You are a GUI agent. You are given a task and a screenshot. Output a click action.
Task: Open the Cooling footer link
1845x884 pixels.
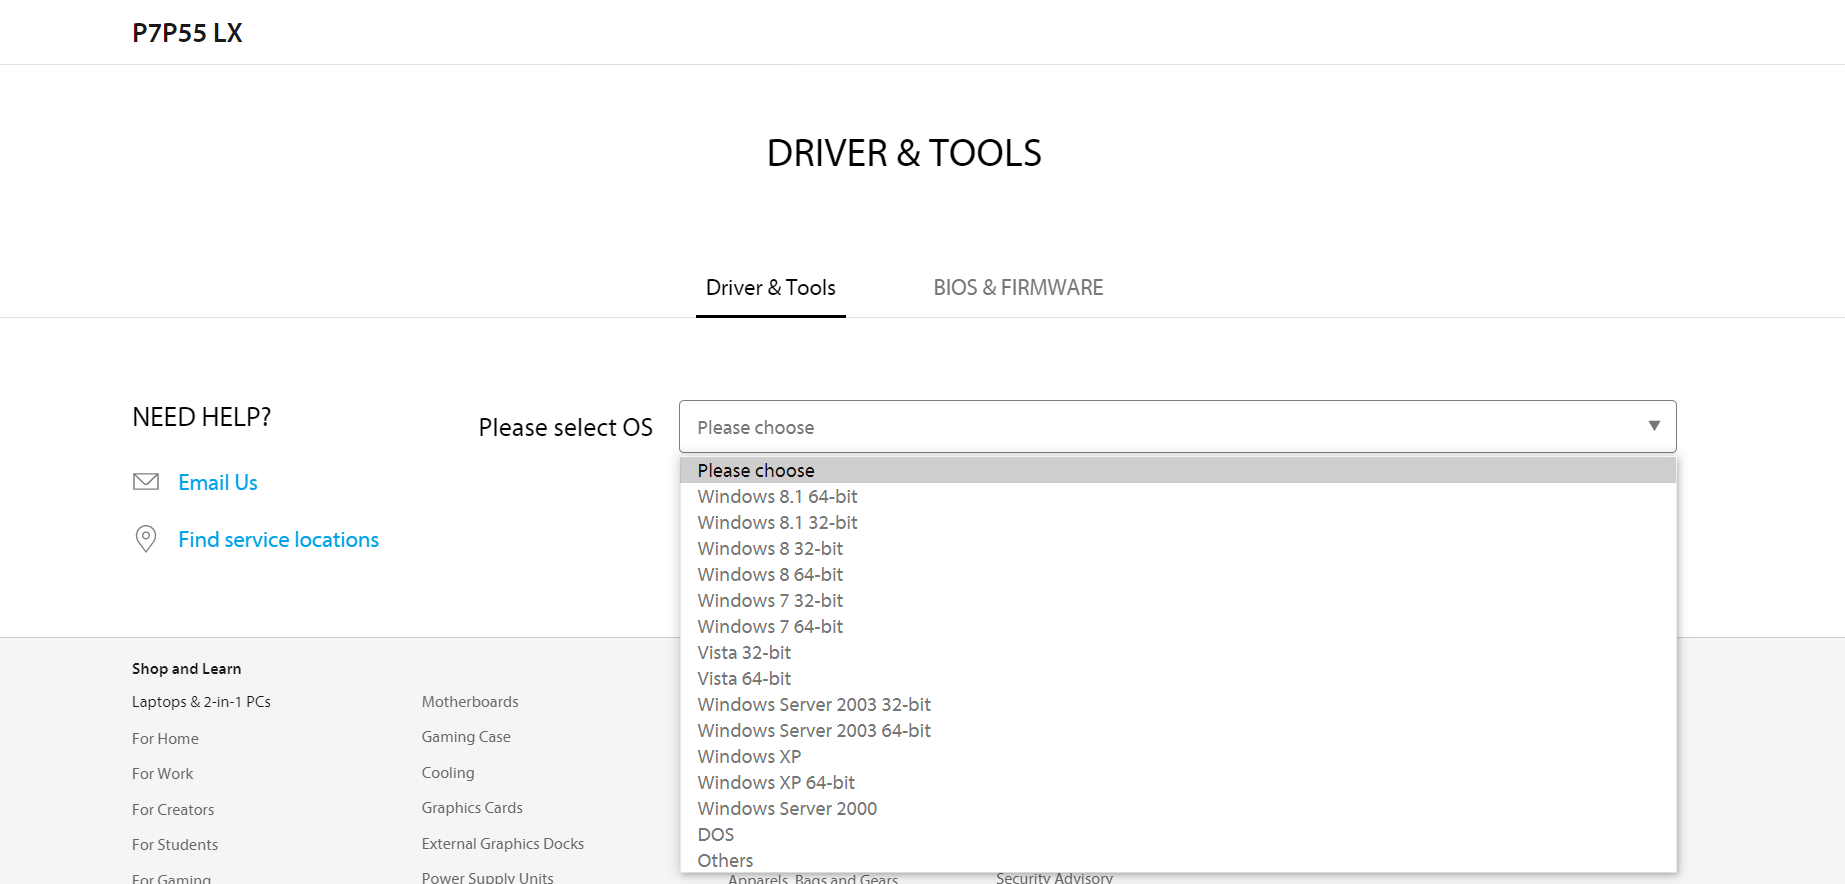(448, 773)
